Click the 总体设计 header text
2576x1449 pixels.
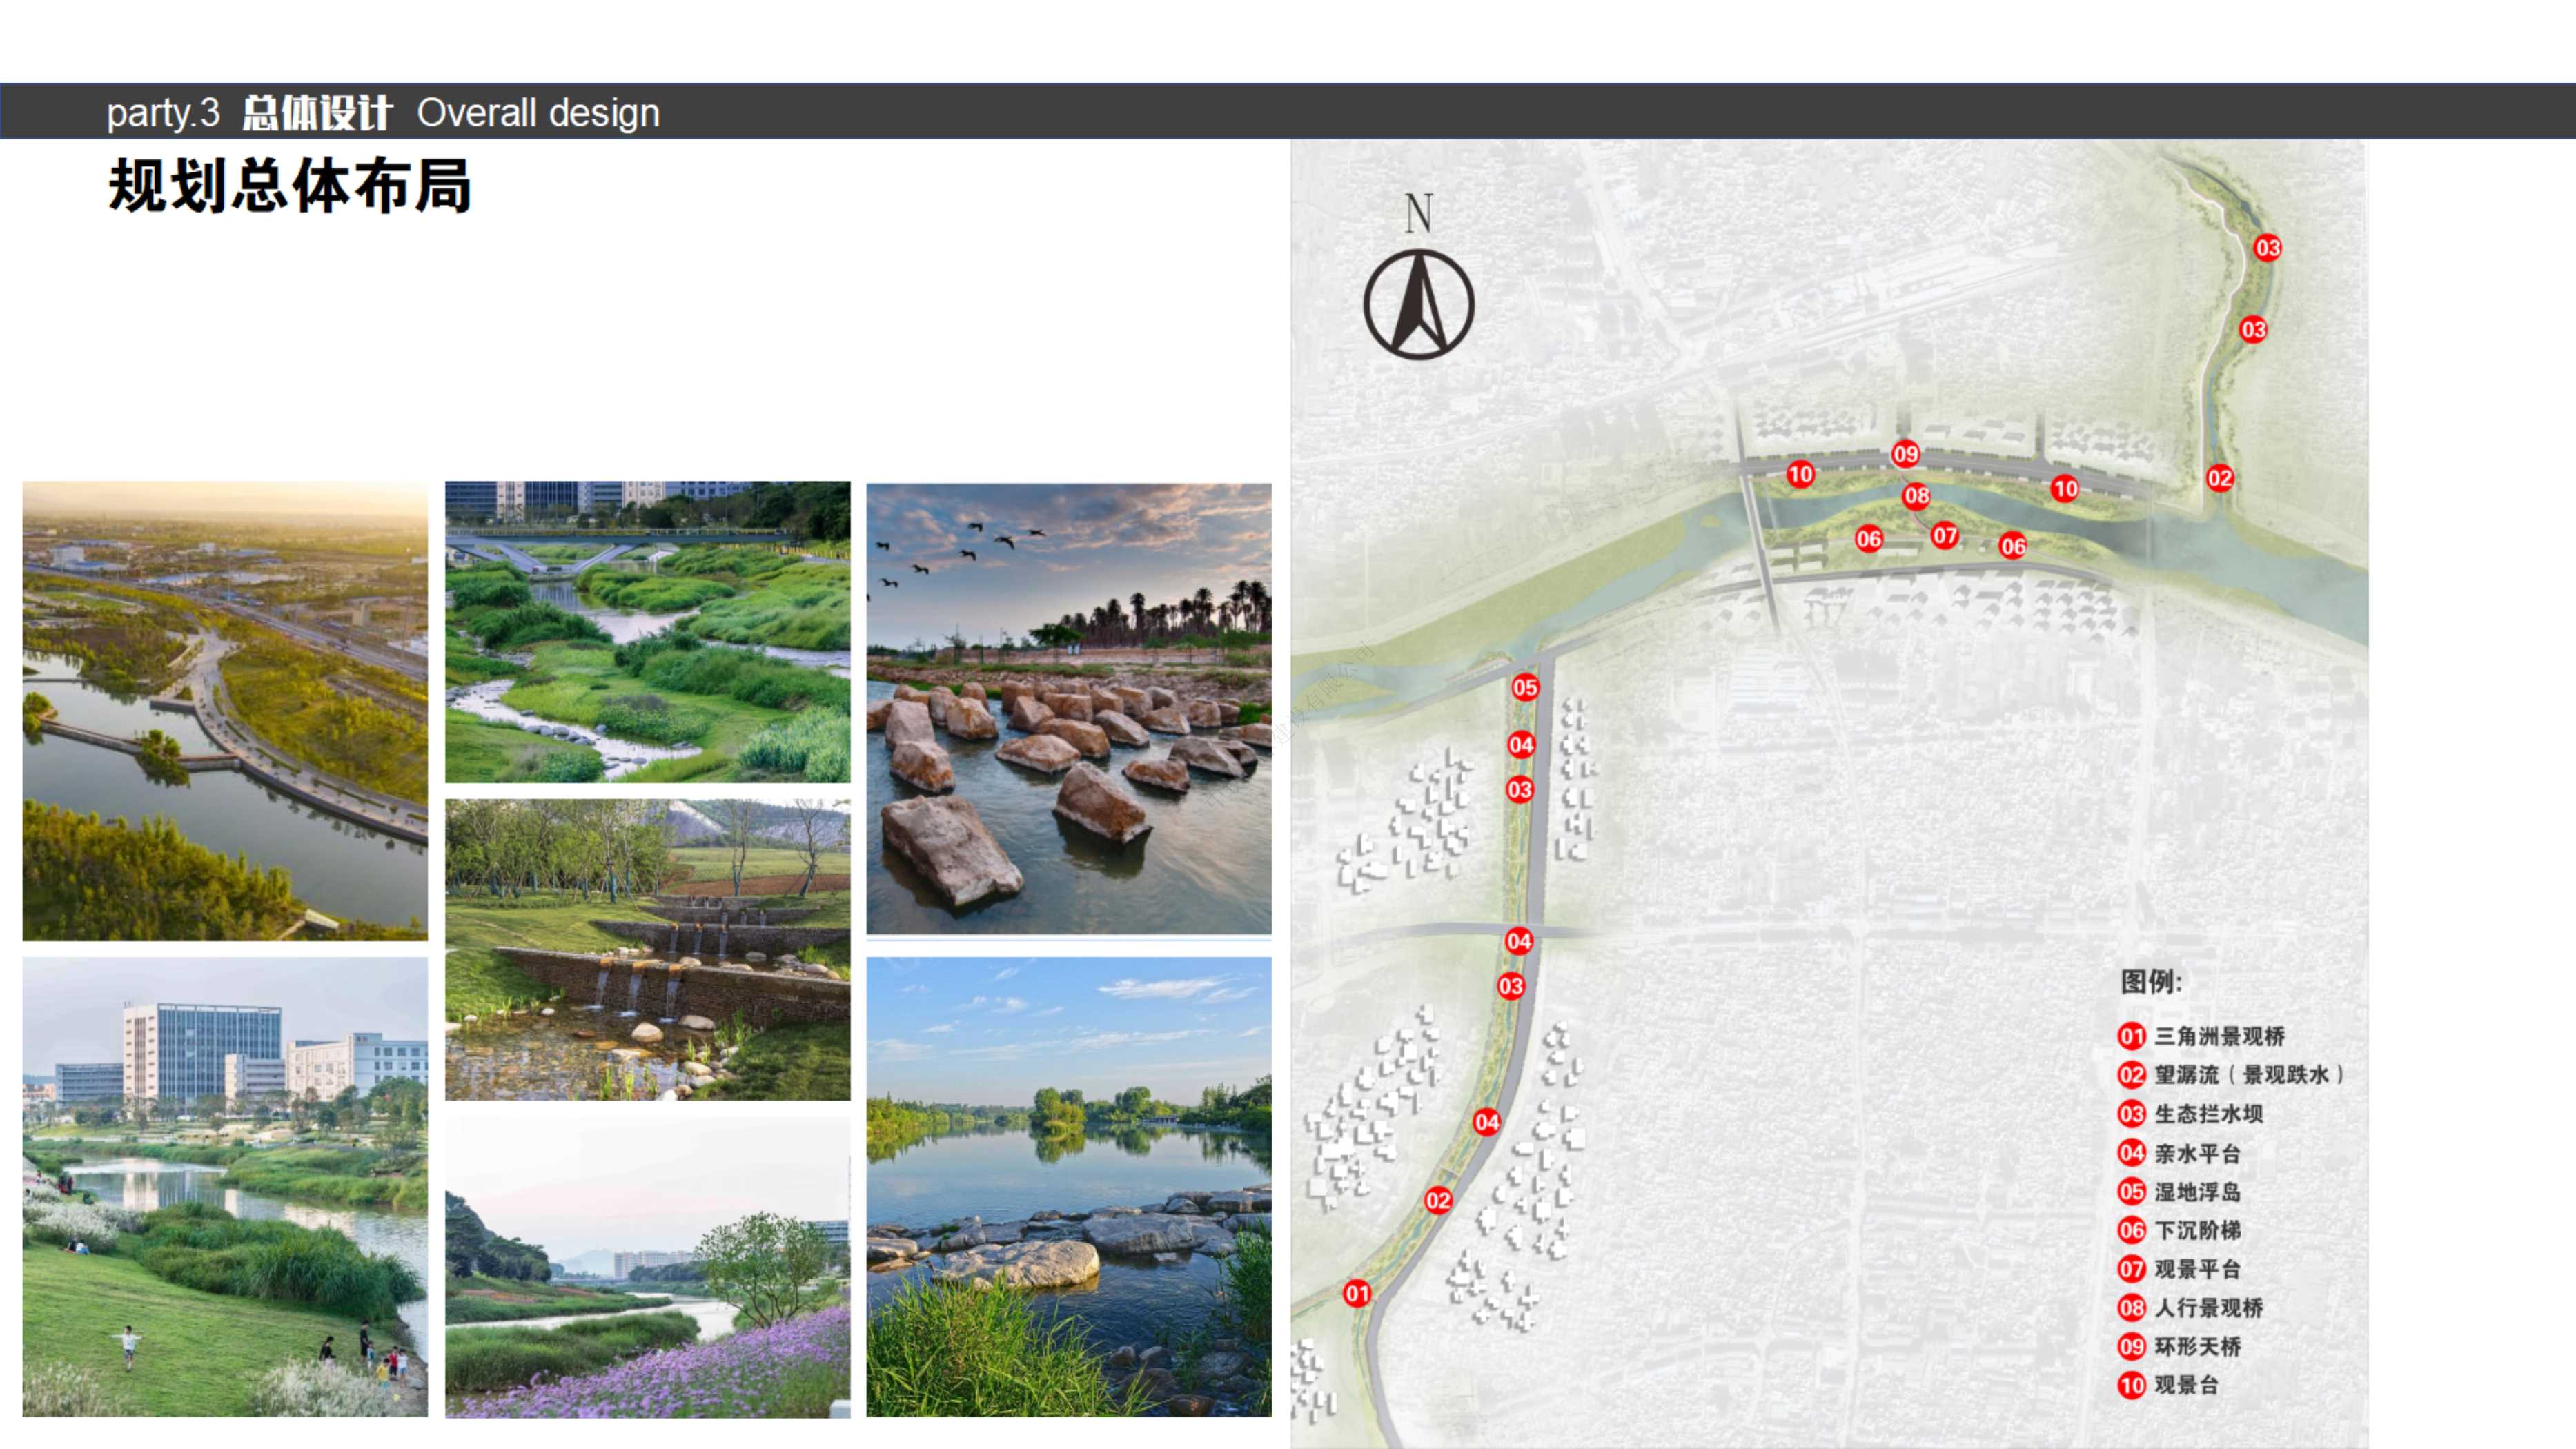coord(317,112)
